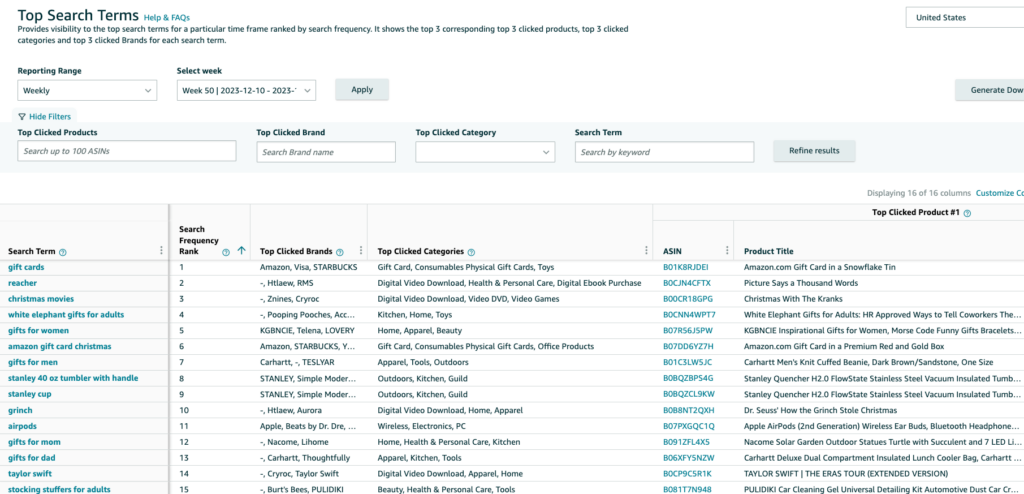Open amazon gift card christmas search term
This screenshot has width=1024, height=494.
[x=59, y=346]
